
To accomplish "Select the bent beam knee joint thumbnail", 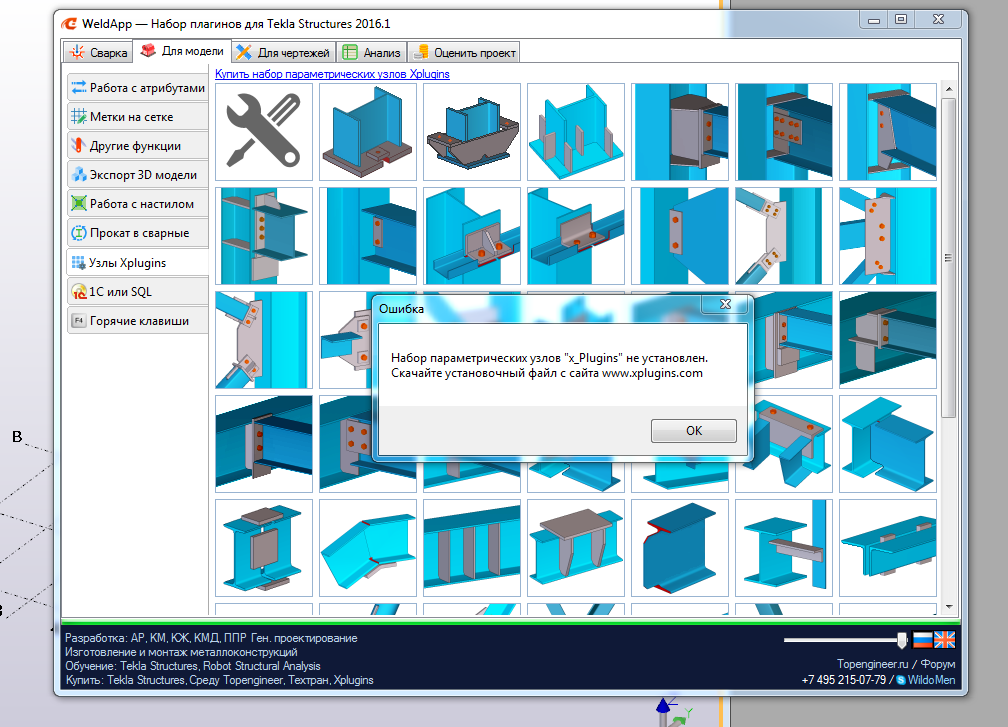I will (368, 548).
